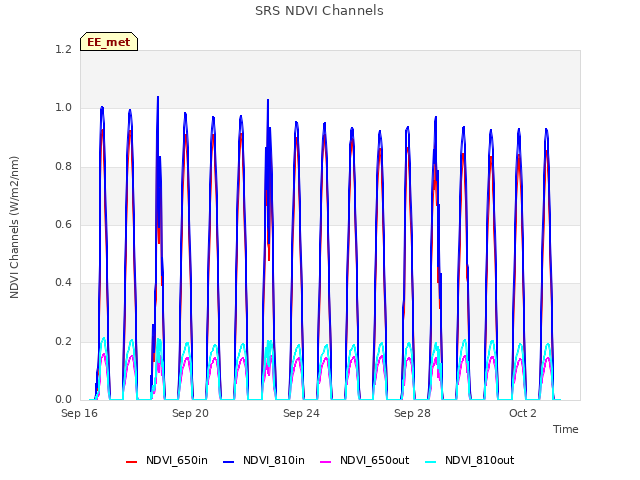Screen dimensions: 640x480
Task: Select the NDVI_810out legend entry
Action: pos(469,460)
